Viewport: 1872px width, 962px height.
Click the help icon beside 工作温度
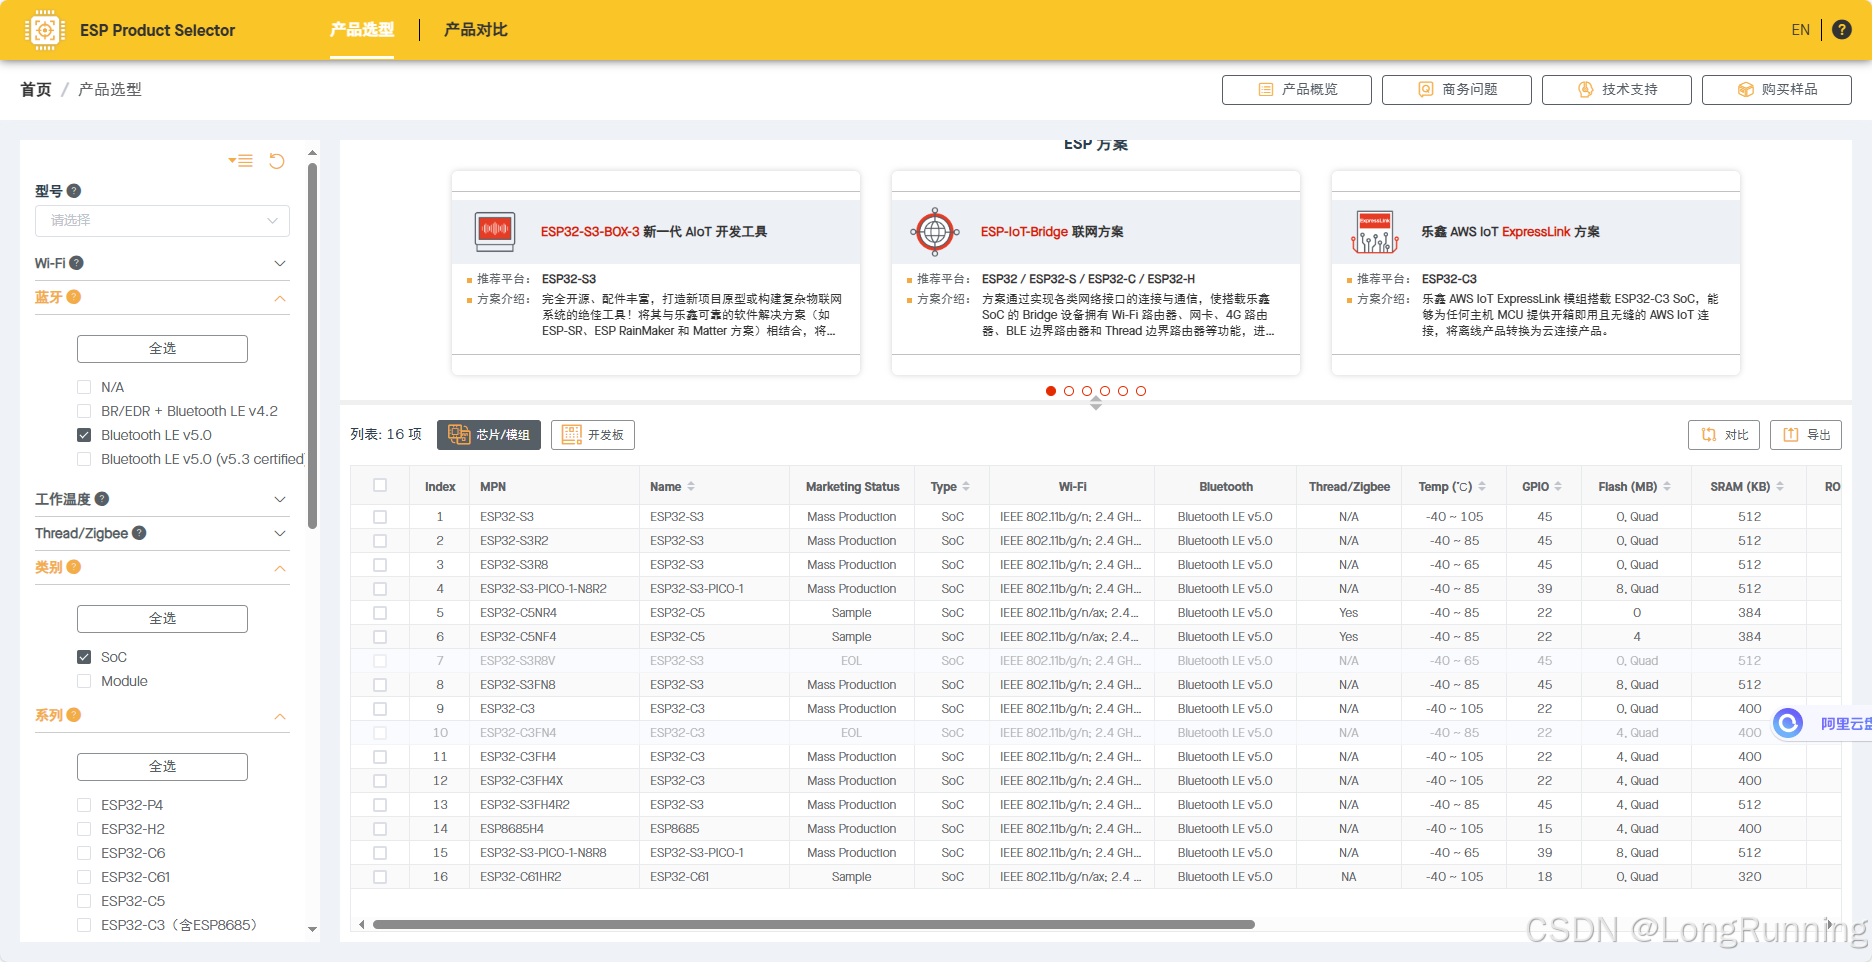click(102, 499)
